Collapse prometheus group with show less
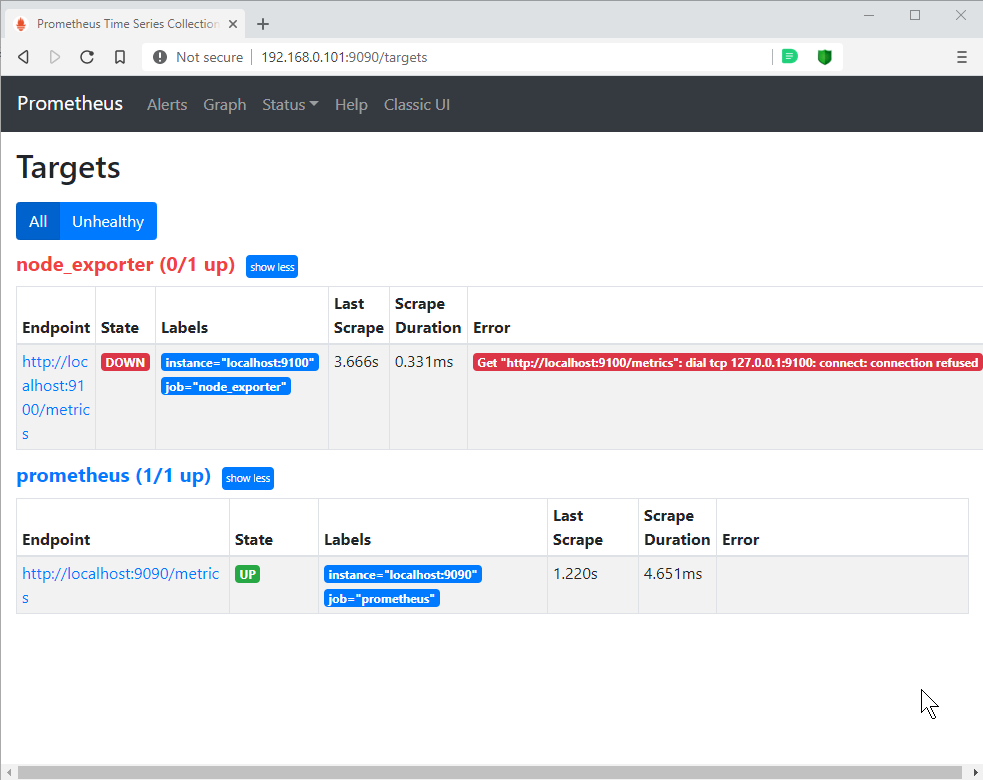983x780 pixels. click(x=248, y=478)
